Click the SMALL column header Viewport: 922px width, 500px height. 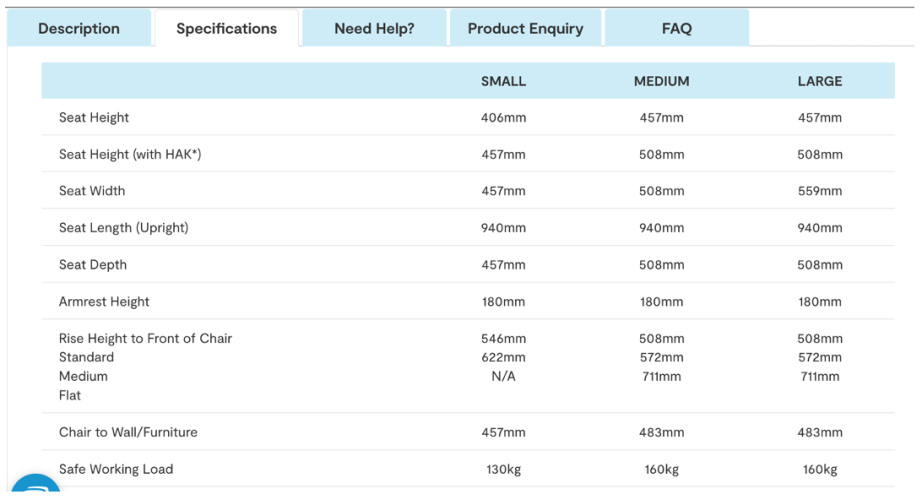coord(503,81)
